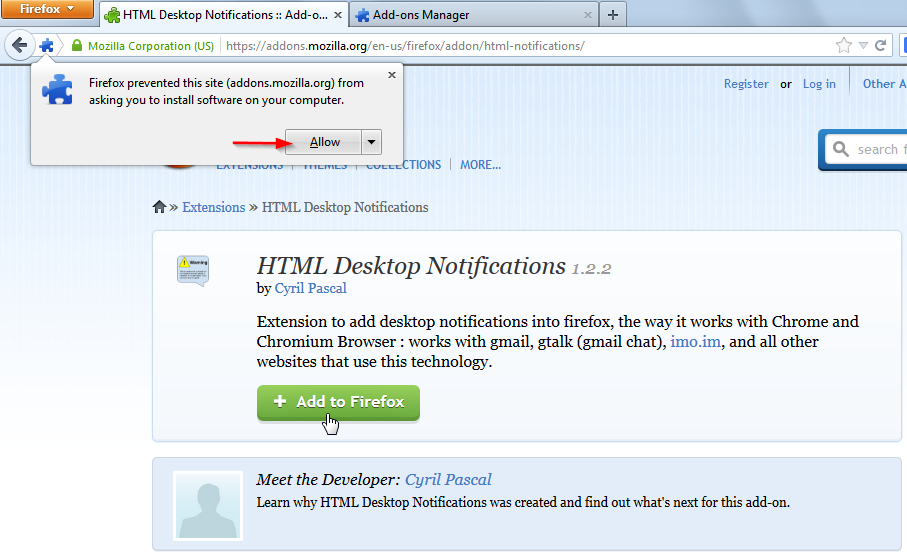
Task: Click the version number 1.2.2
Action: tap(591, 269)
